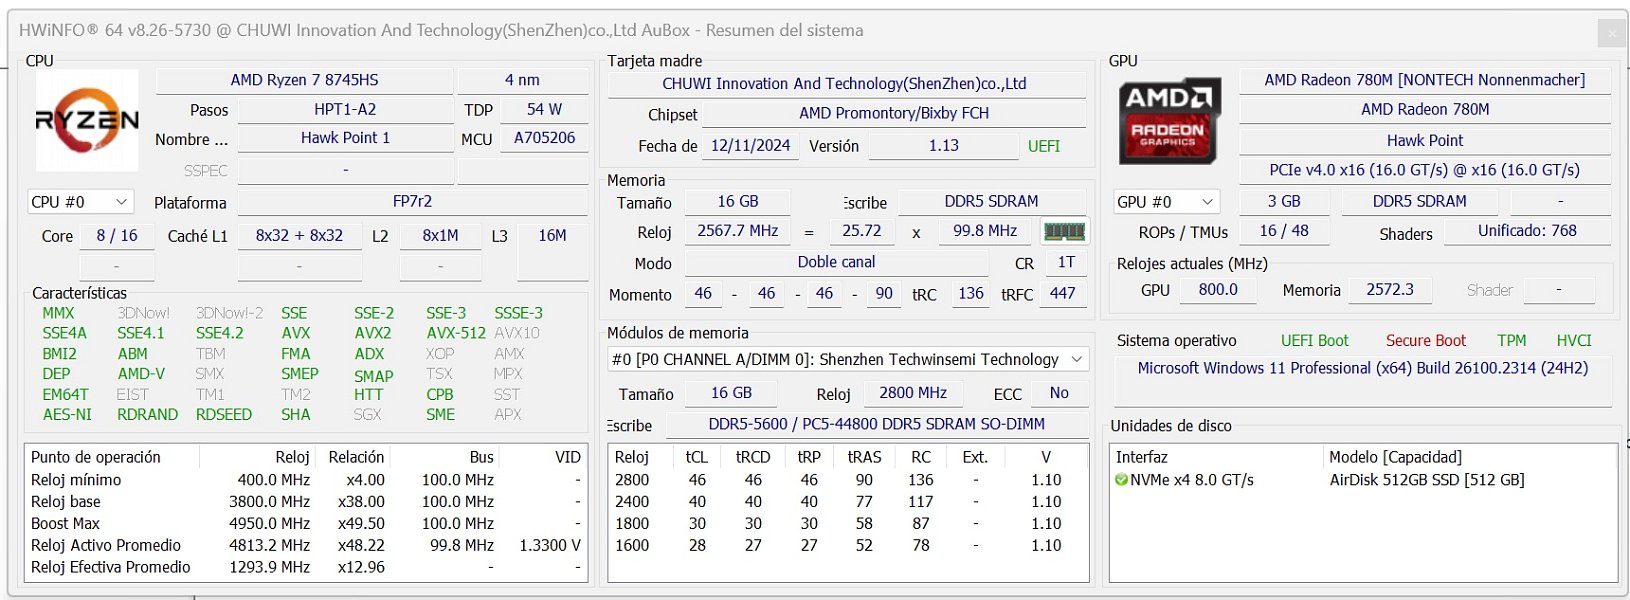Select the 2400 MHz memory timing row
This screenshot has height=600, width=1630.
(632, 502)
